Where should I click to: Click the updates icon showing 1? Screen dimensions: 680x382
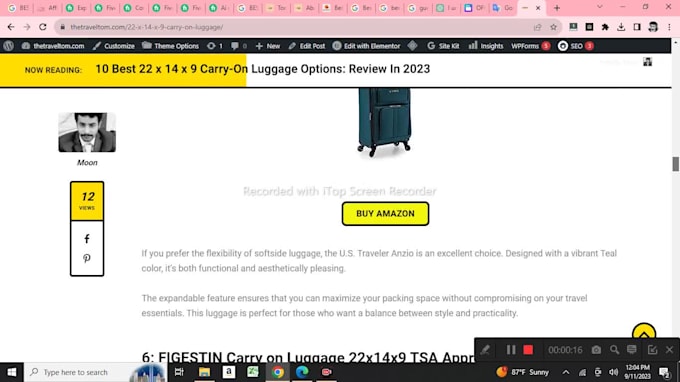coord(214,46)
